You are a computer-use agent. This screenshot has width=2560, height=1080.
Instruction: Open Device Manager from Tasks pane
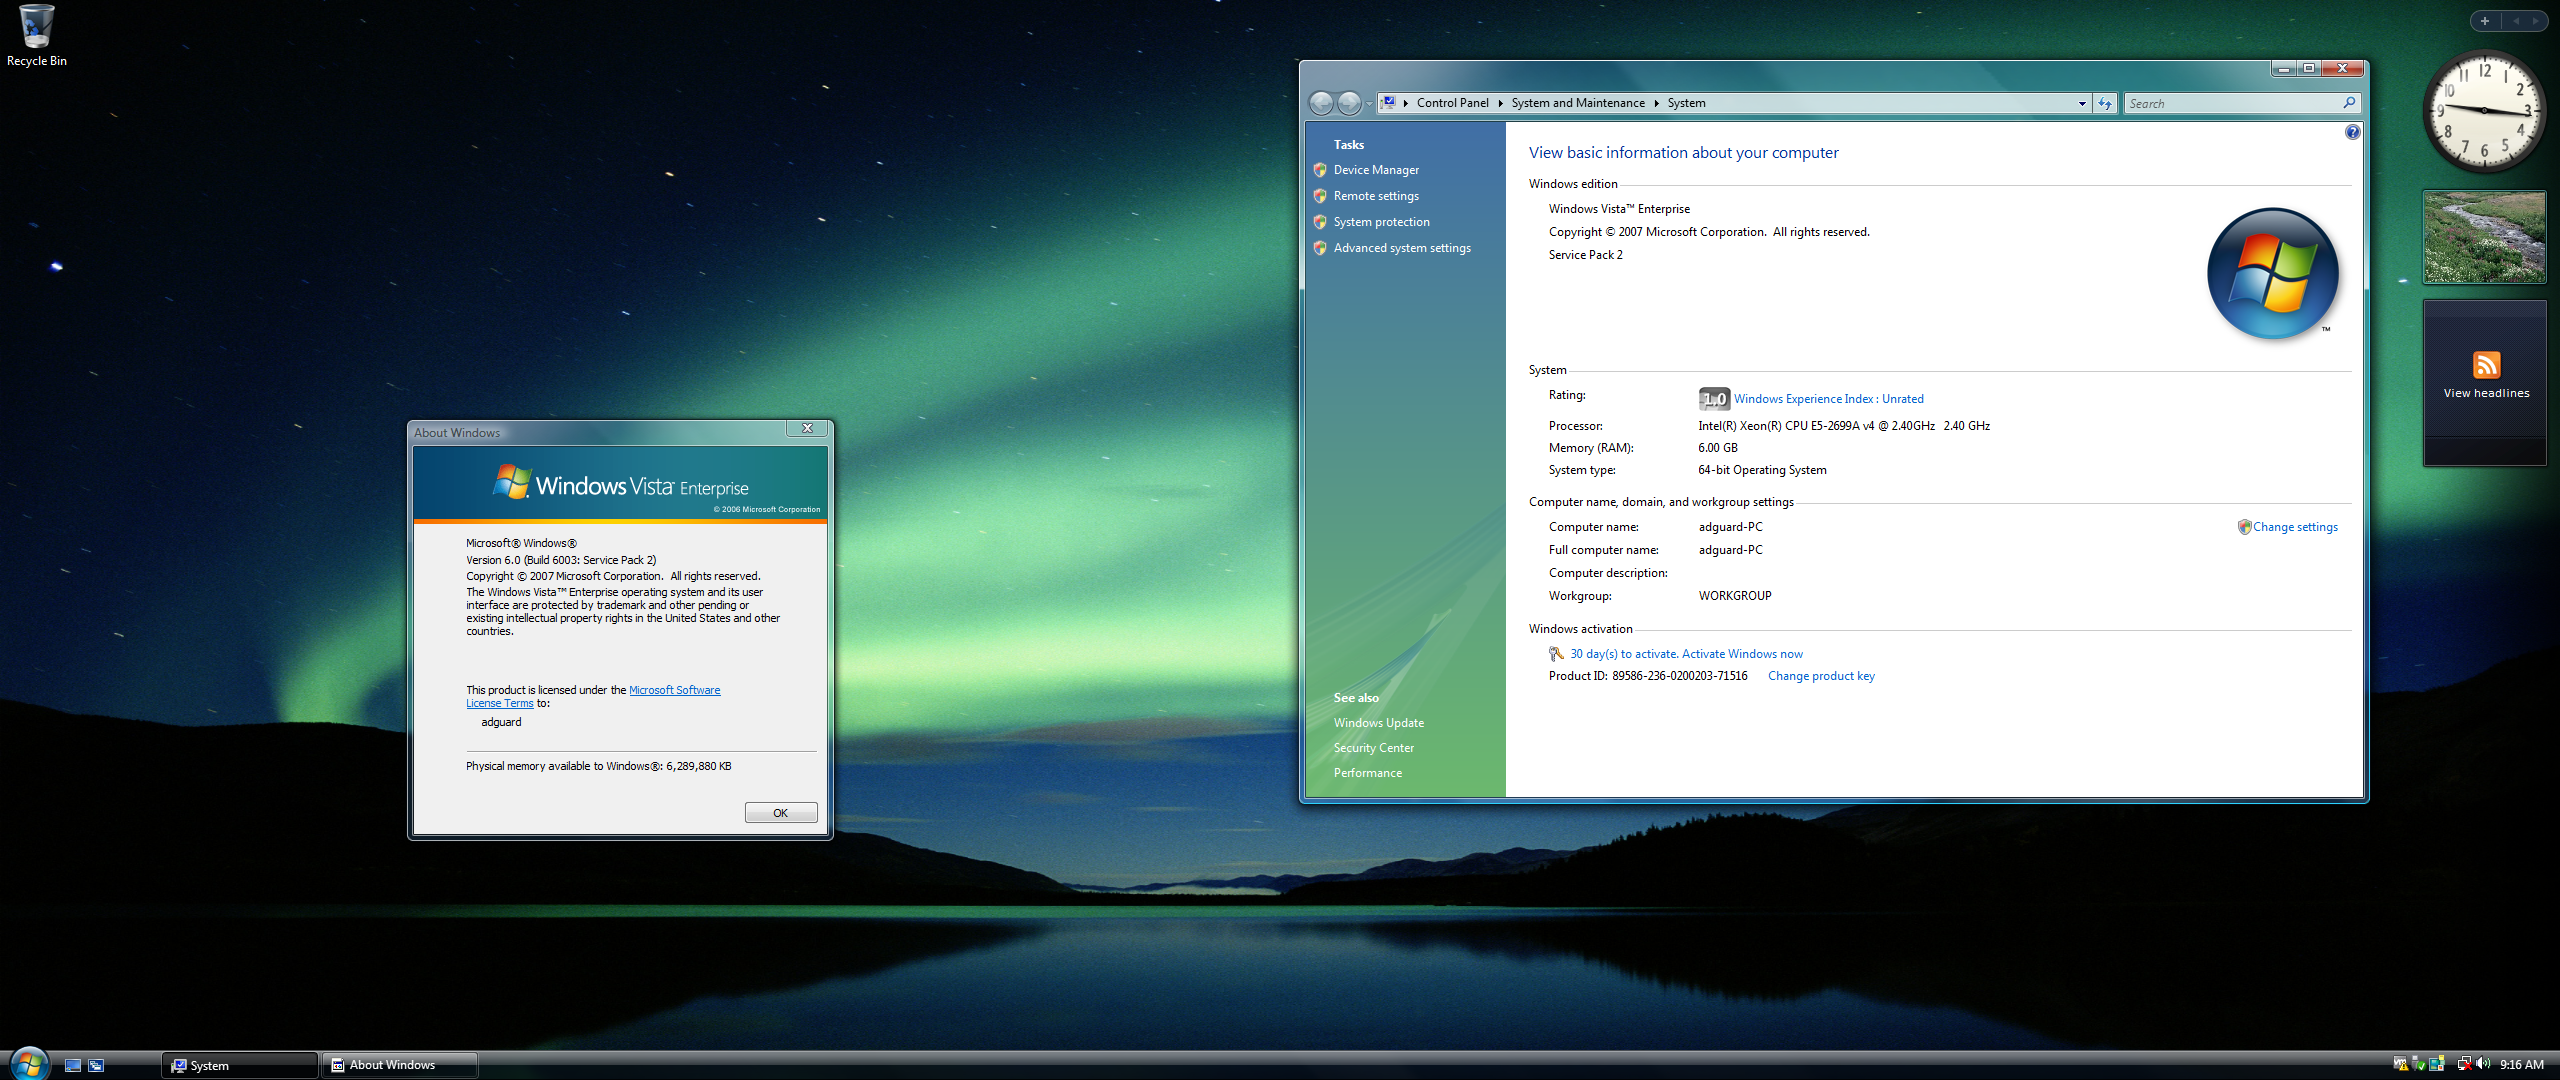1375,170
